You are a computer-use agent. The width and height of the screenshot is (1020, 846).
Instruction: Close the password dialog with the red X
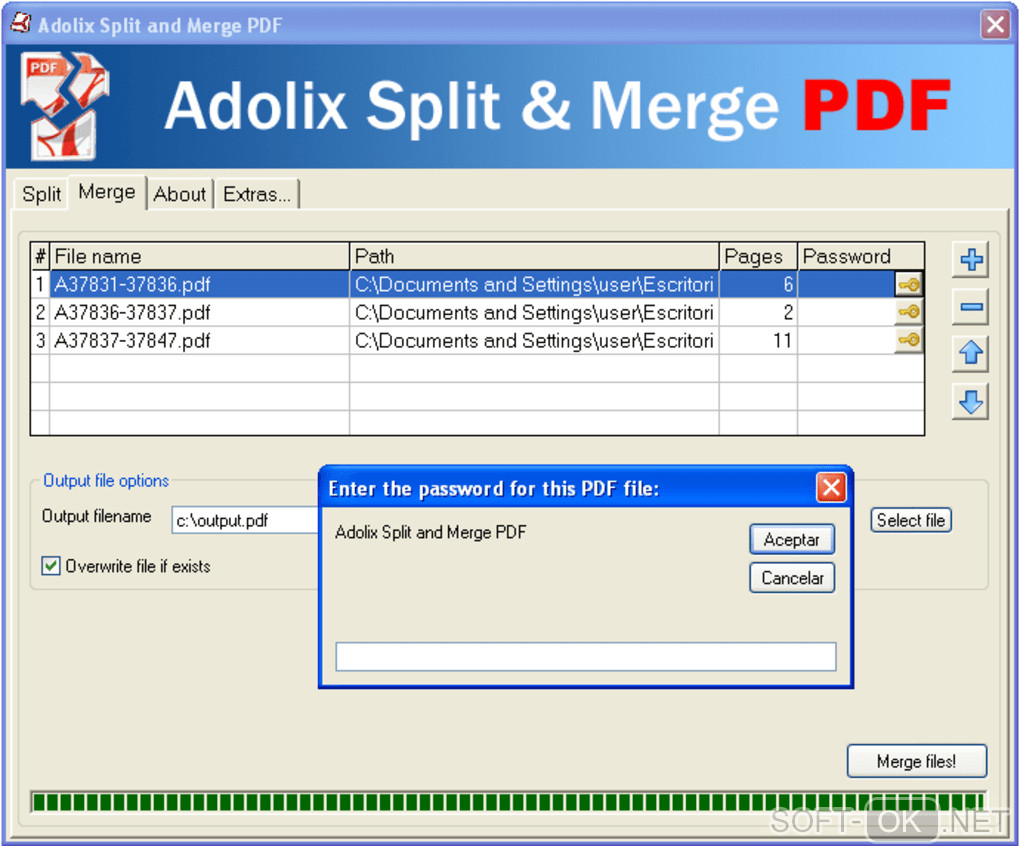831,488
